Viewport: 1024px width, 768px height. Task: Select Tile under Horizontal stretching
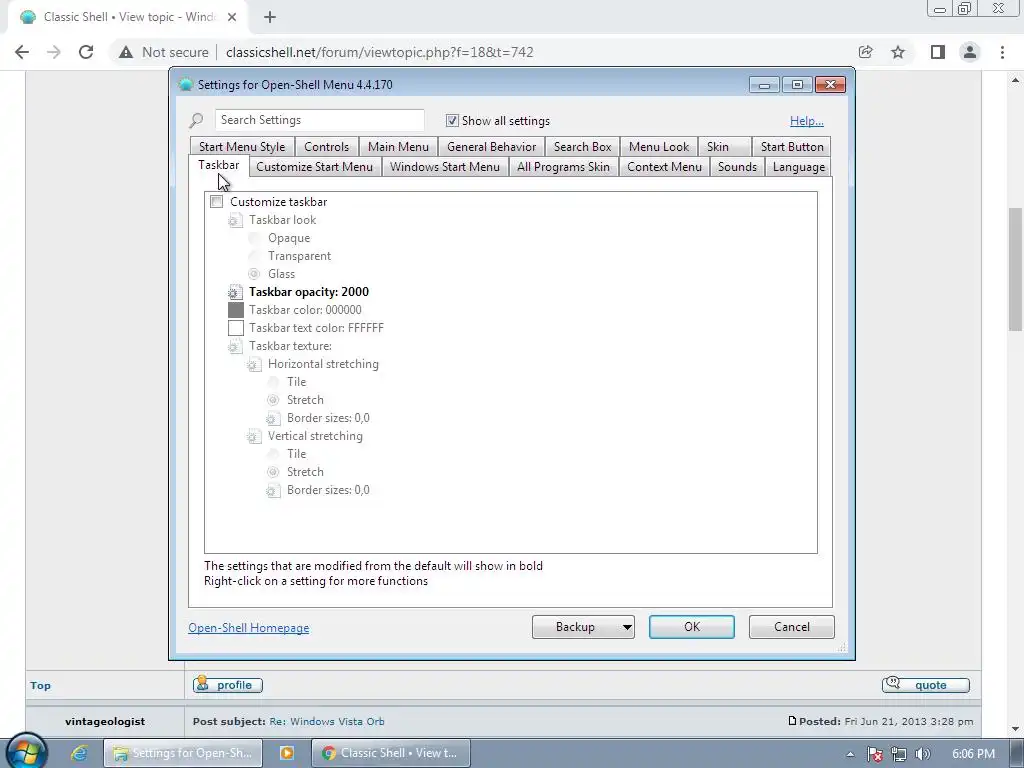tap(273, 382)
